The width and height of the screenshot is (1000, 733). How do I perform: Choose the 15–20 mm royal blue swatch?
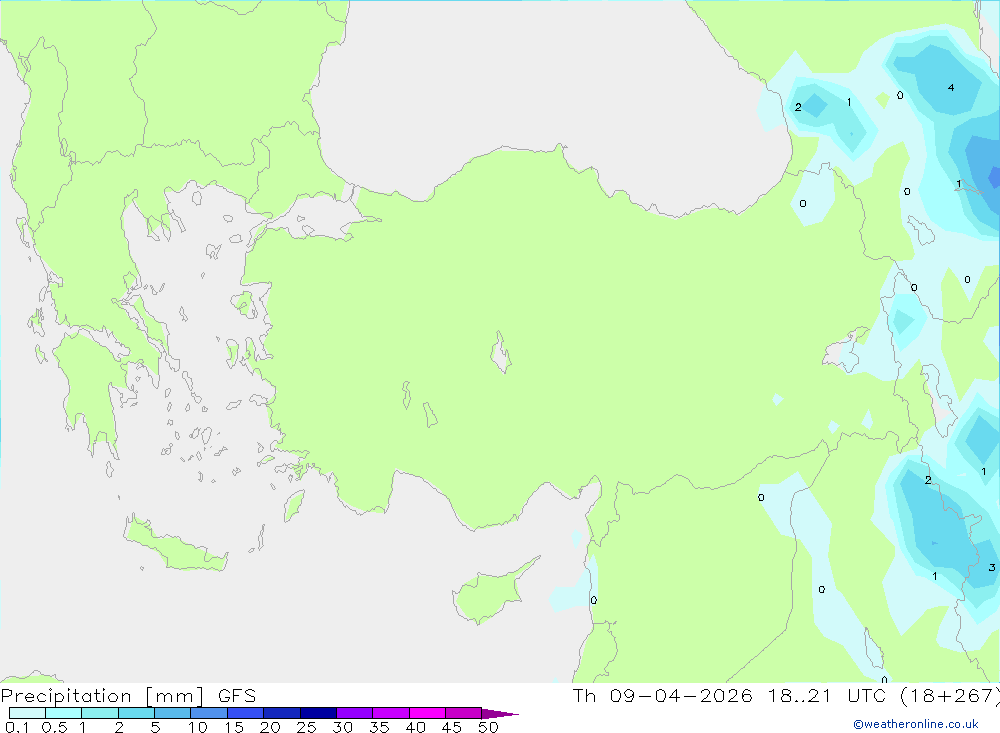[x=246, y=713]
